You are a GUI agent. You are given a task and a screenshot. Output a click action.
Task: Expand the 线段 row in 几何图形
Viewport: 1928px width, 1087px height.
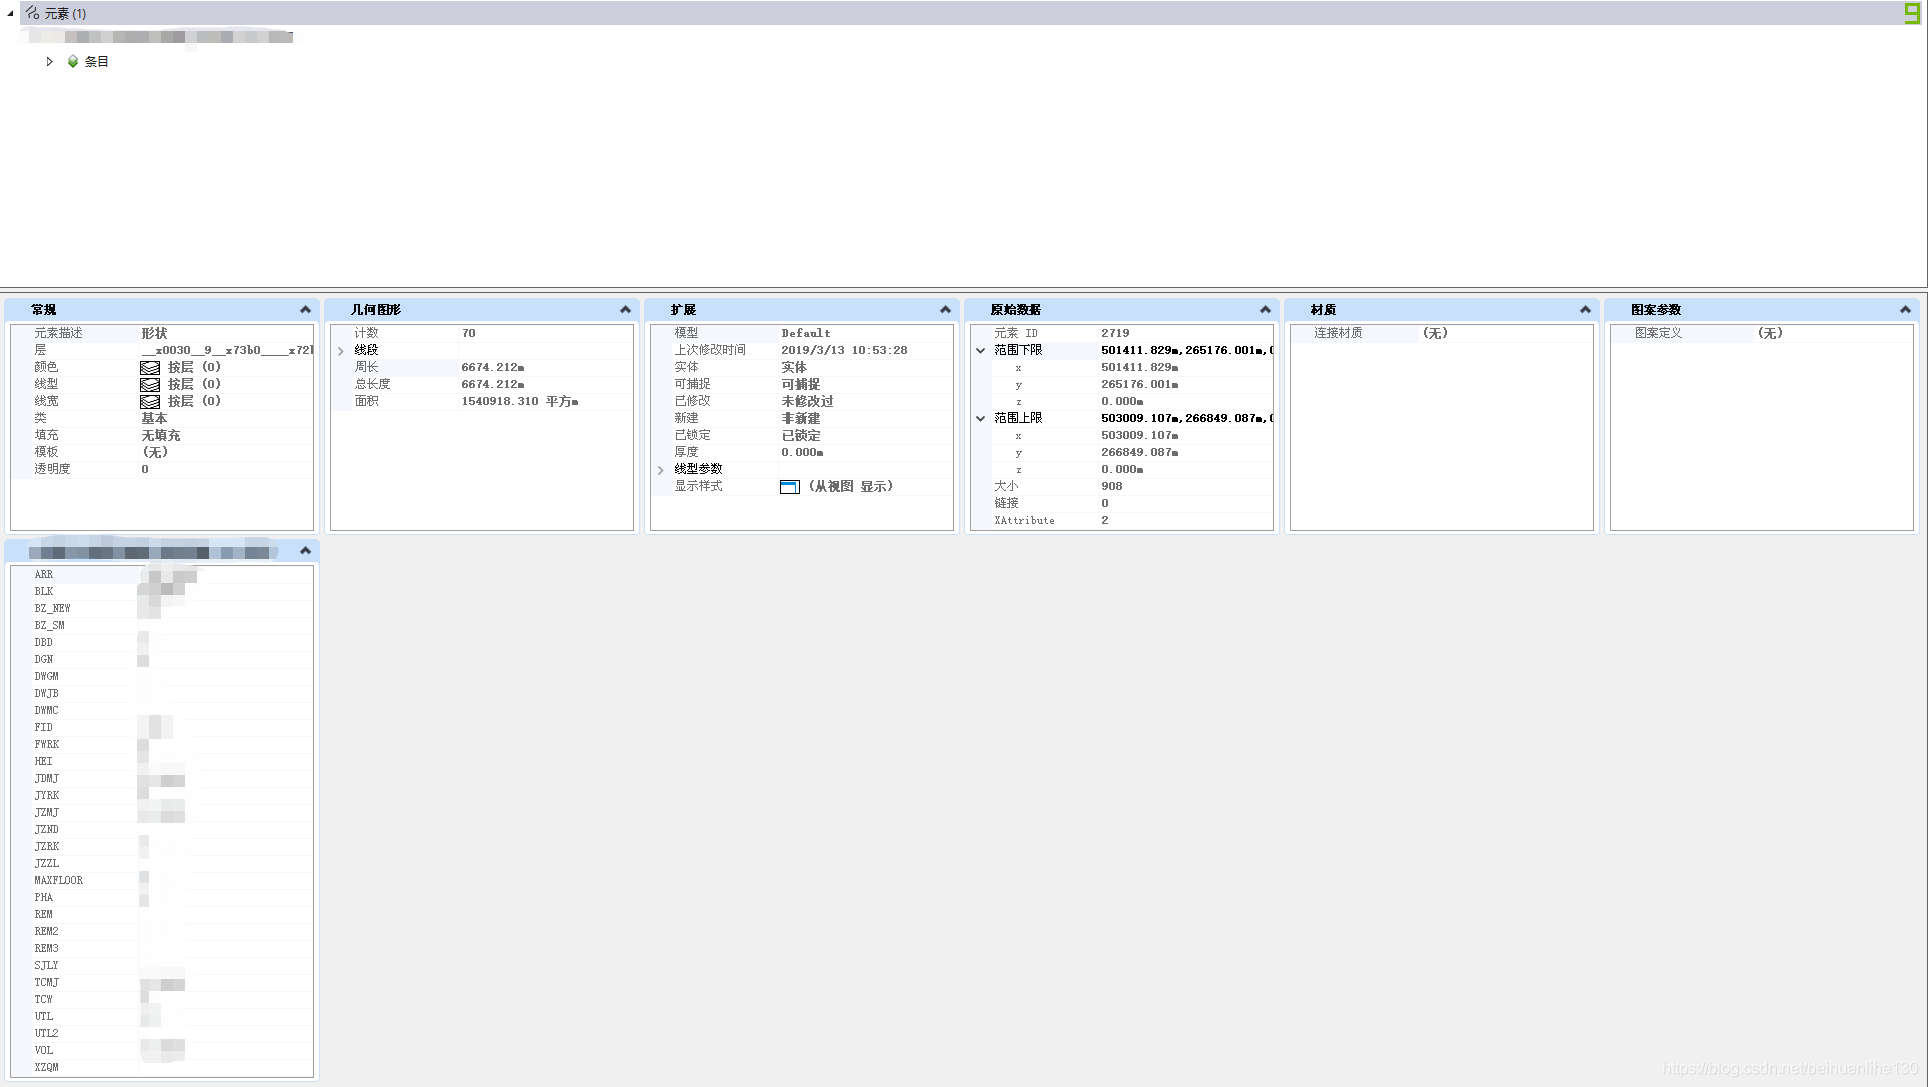pos(341,351)
